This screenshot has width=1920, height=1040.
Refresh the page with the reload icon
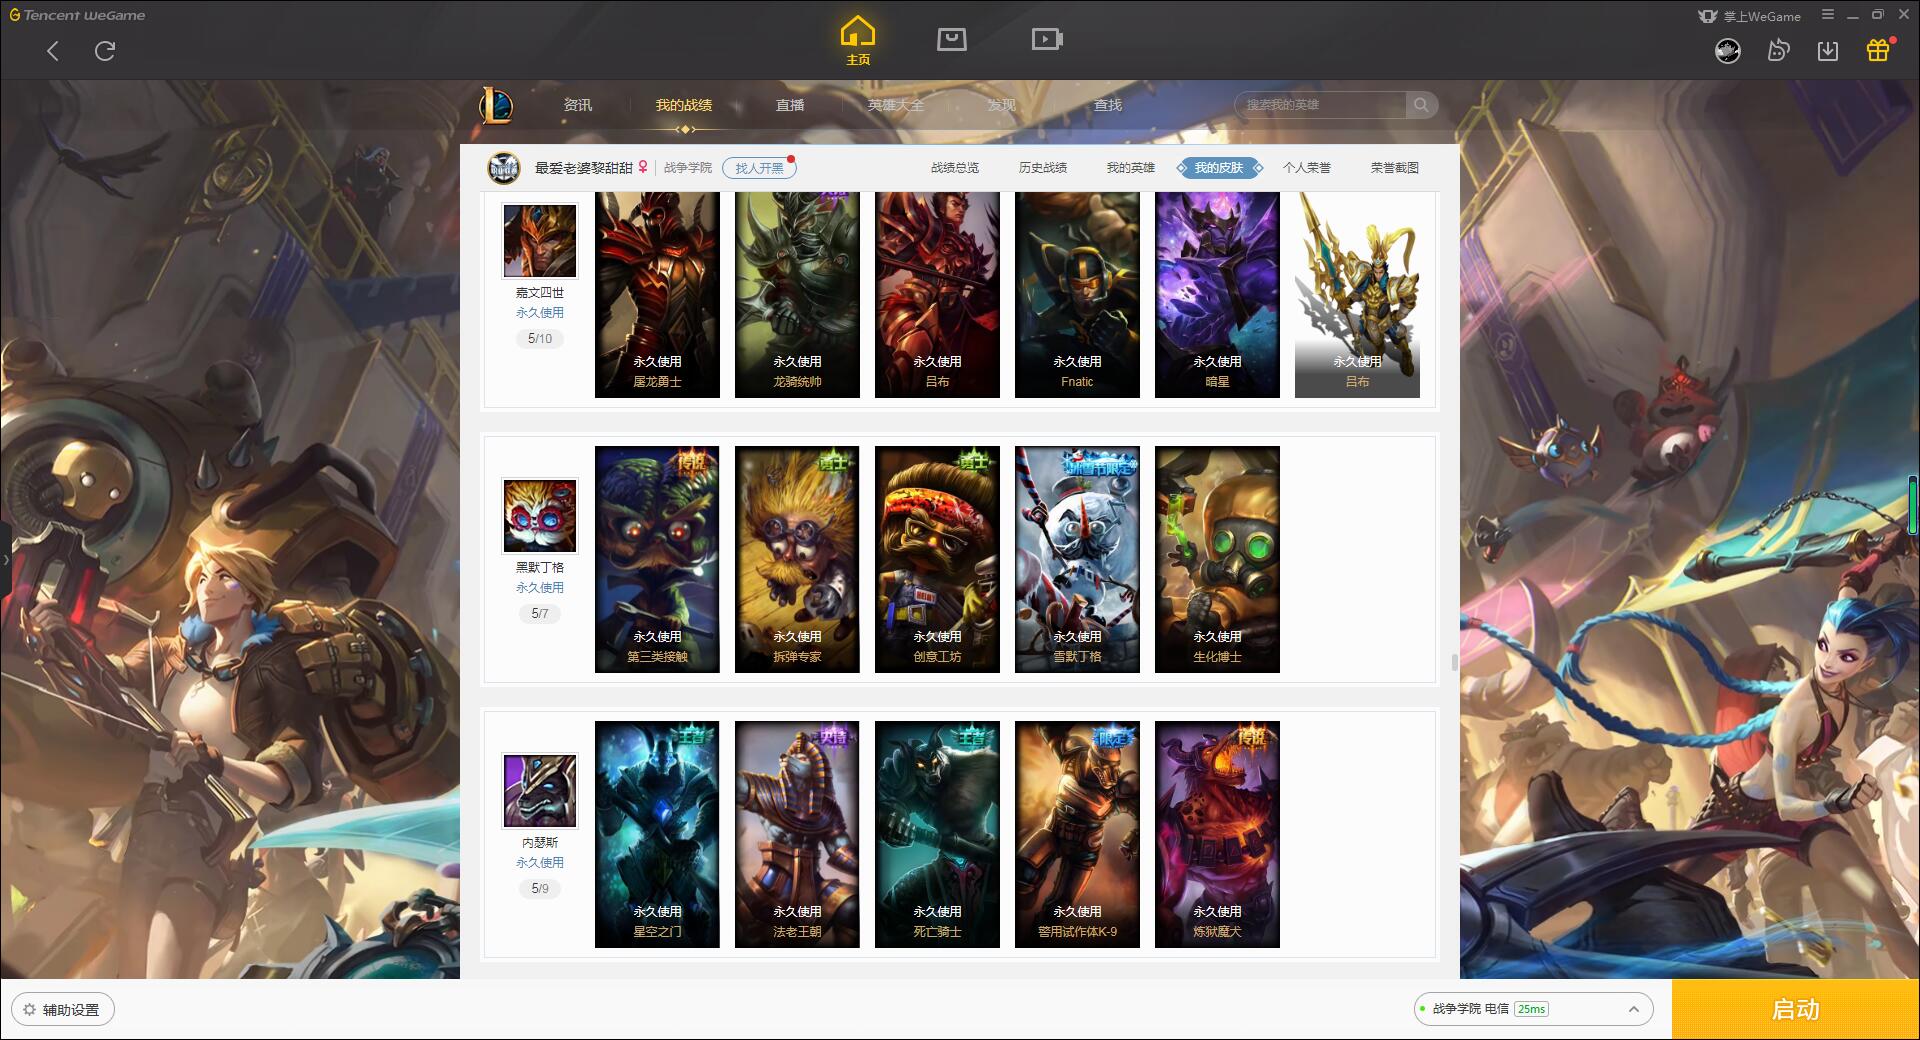105,51
